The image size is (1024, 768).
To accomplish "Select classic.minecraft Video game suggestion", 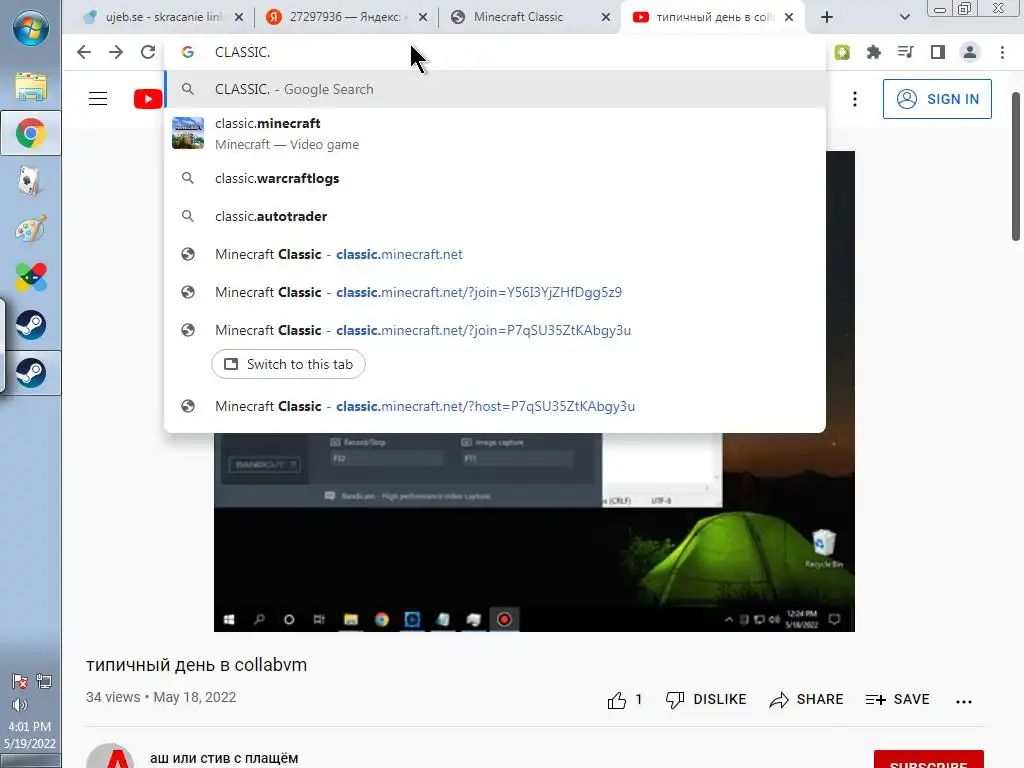I will pyautogui.click(x=495, y=134).
